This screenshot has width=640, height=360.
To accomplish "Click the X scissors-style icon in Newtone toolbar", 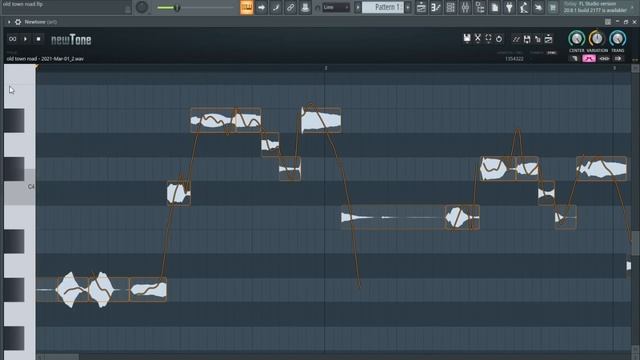I will pos(478,38).
